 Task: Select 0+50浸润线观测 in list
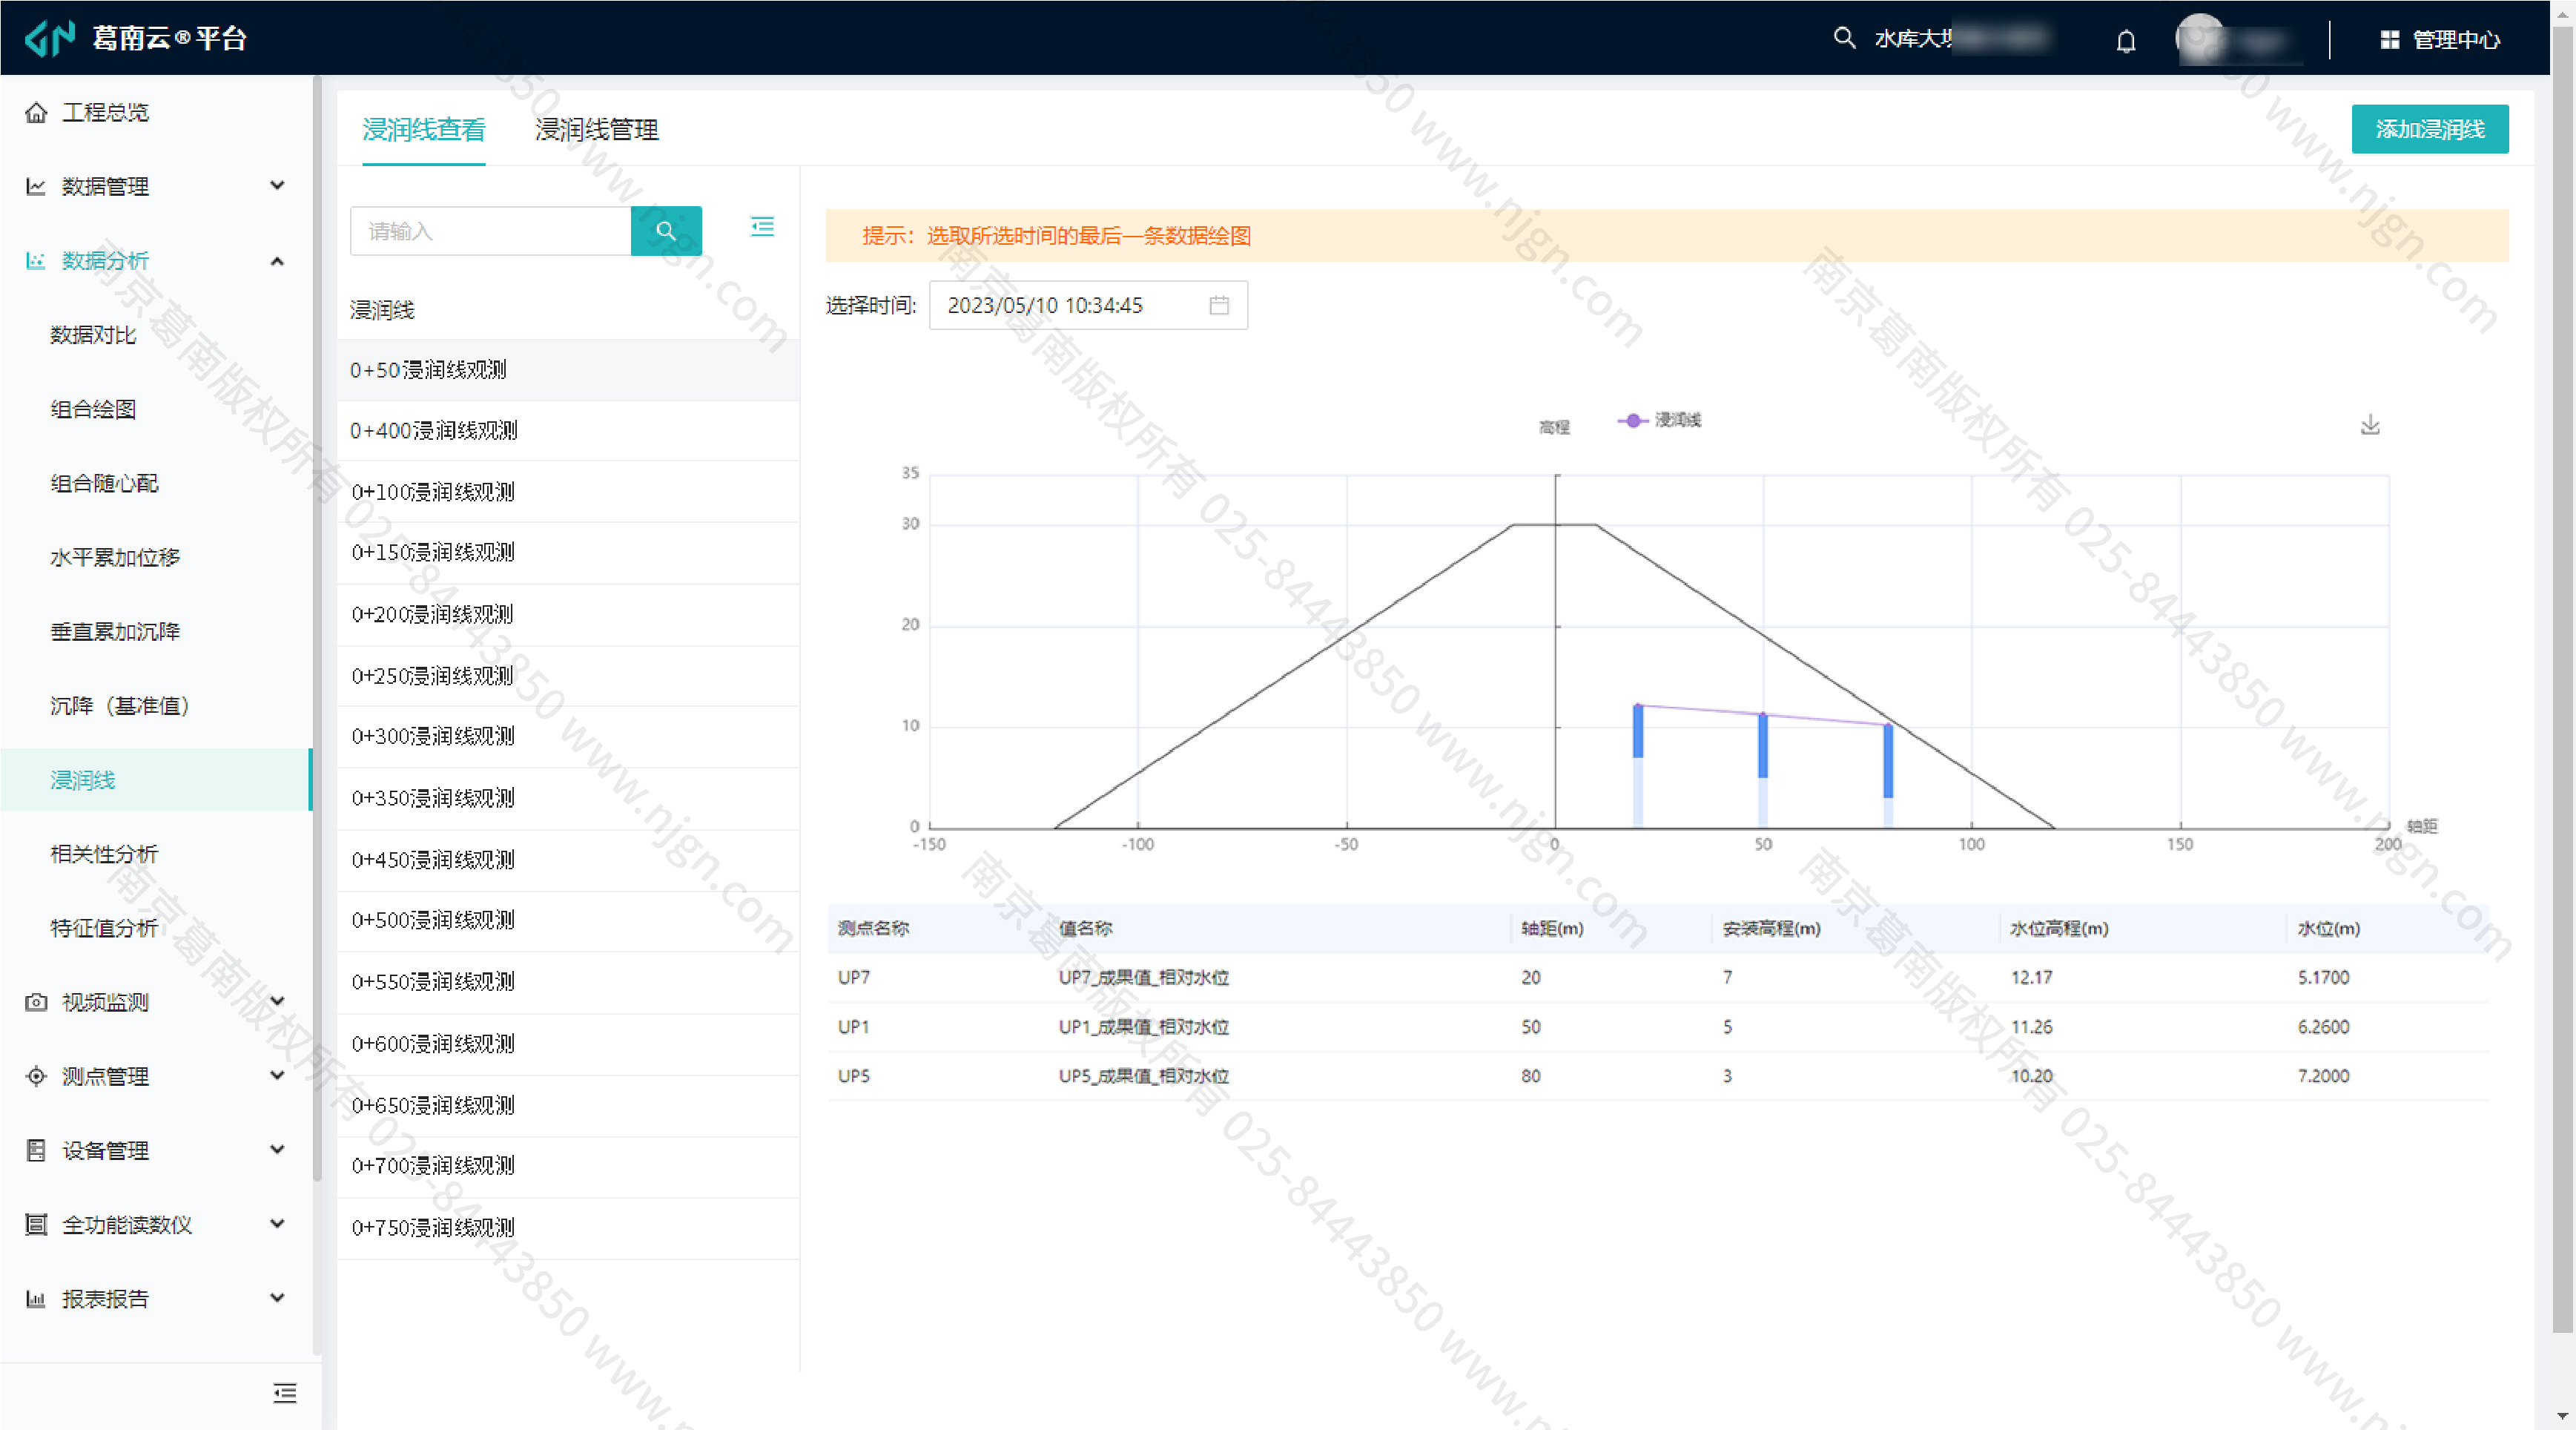(568, 370)
